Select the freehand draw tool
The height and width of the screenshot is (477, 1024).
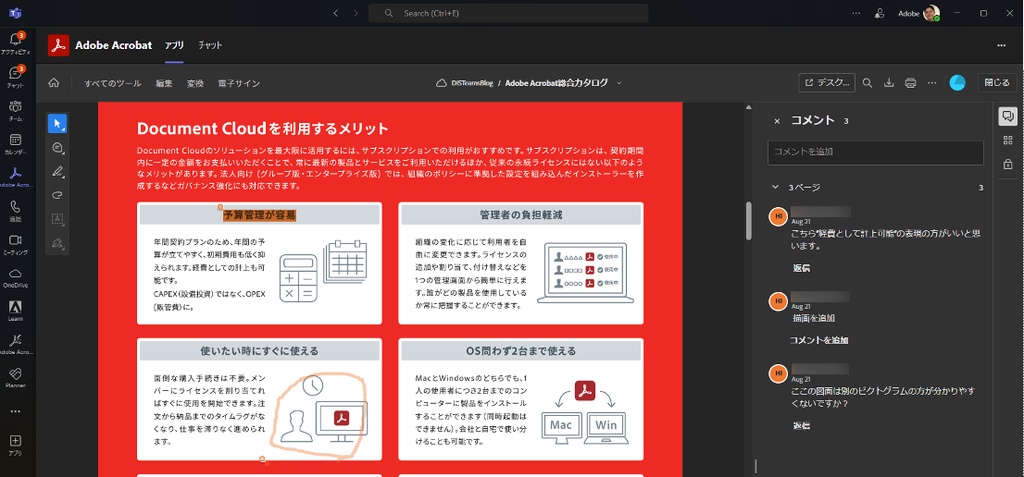[x=57, y=195]
